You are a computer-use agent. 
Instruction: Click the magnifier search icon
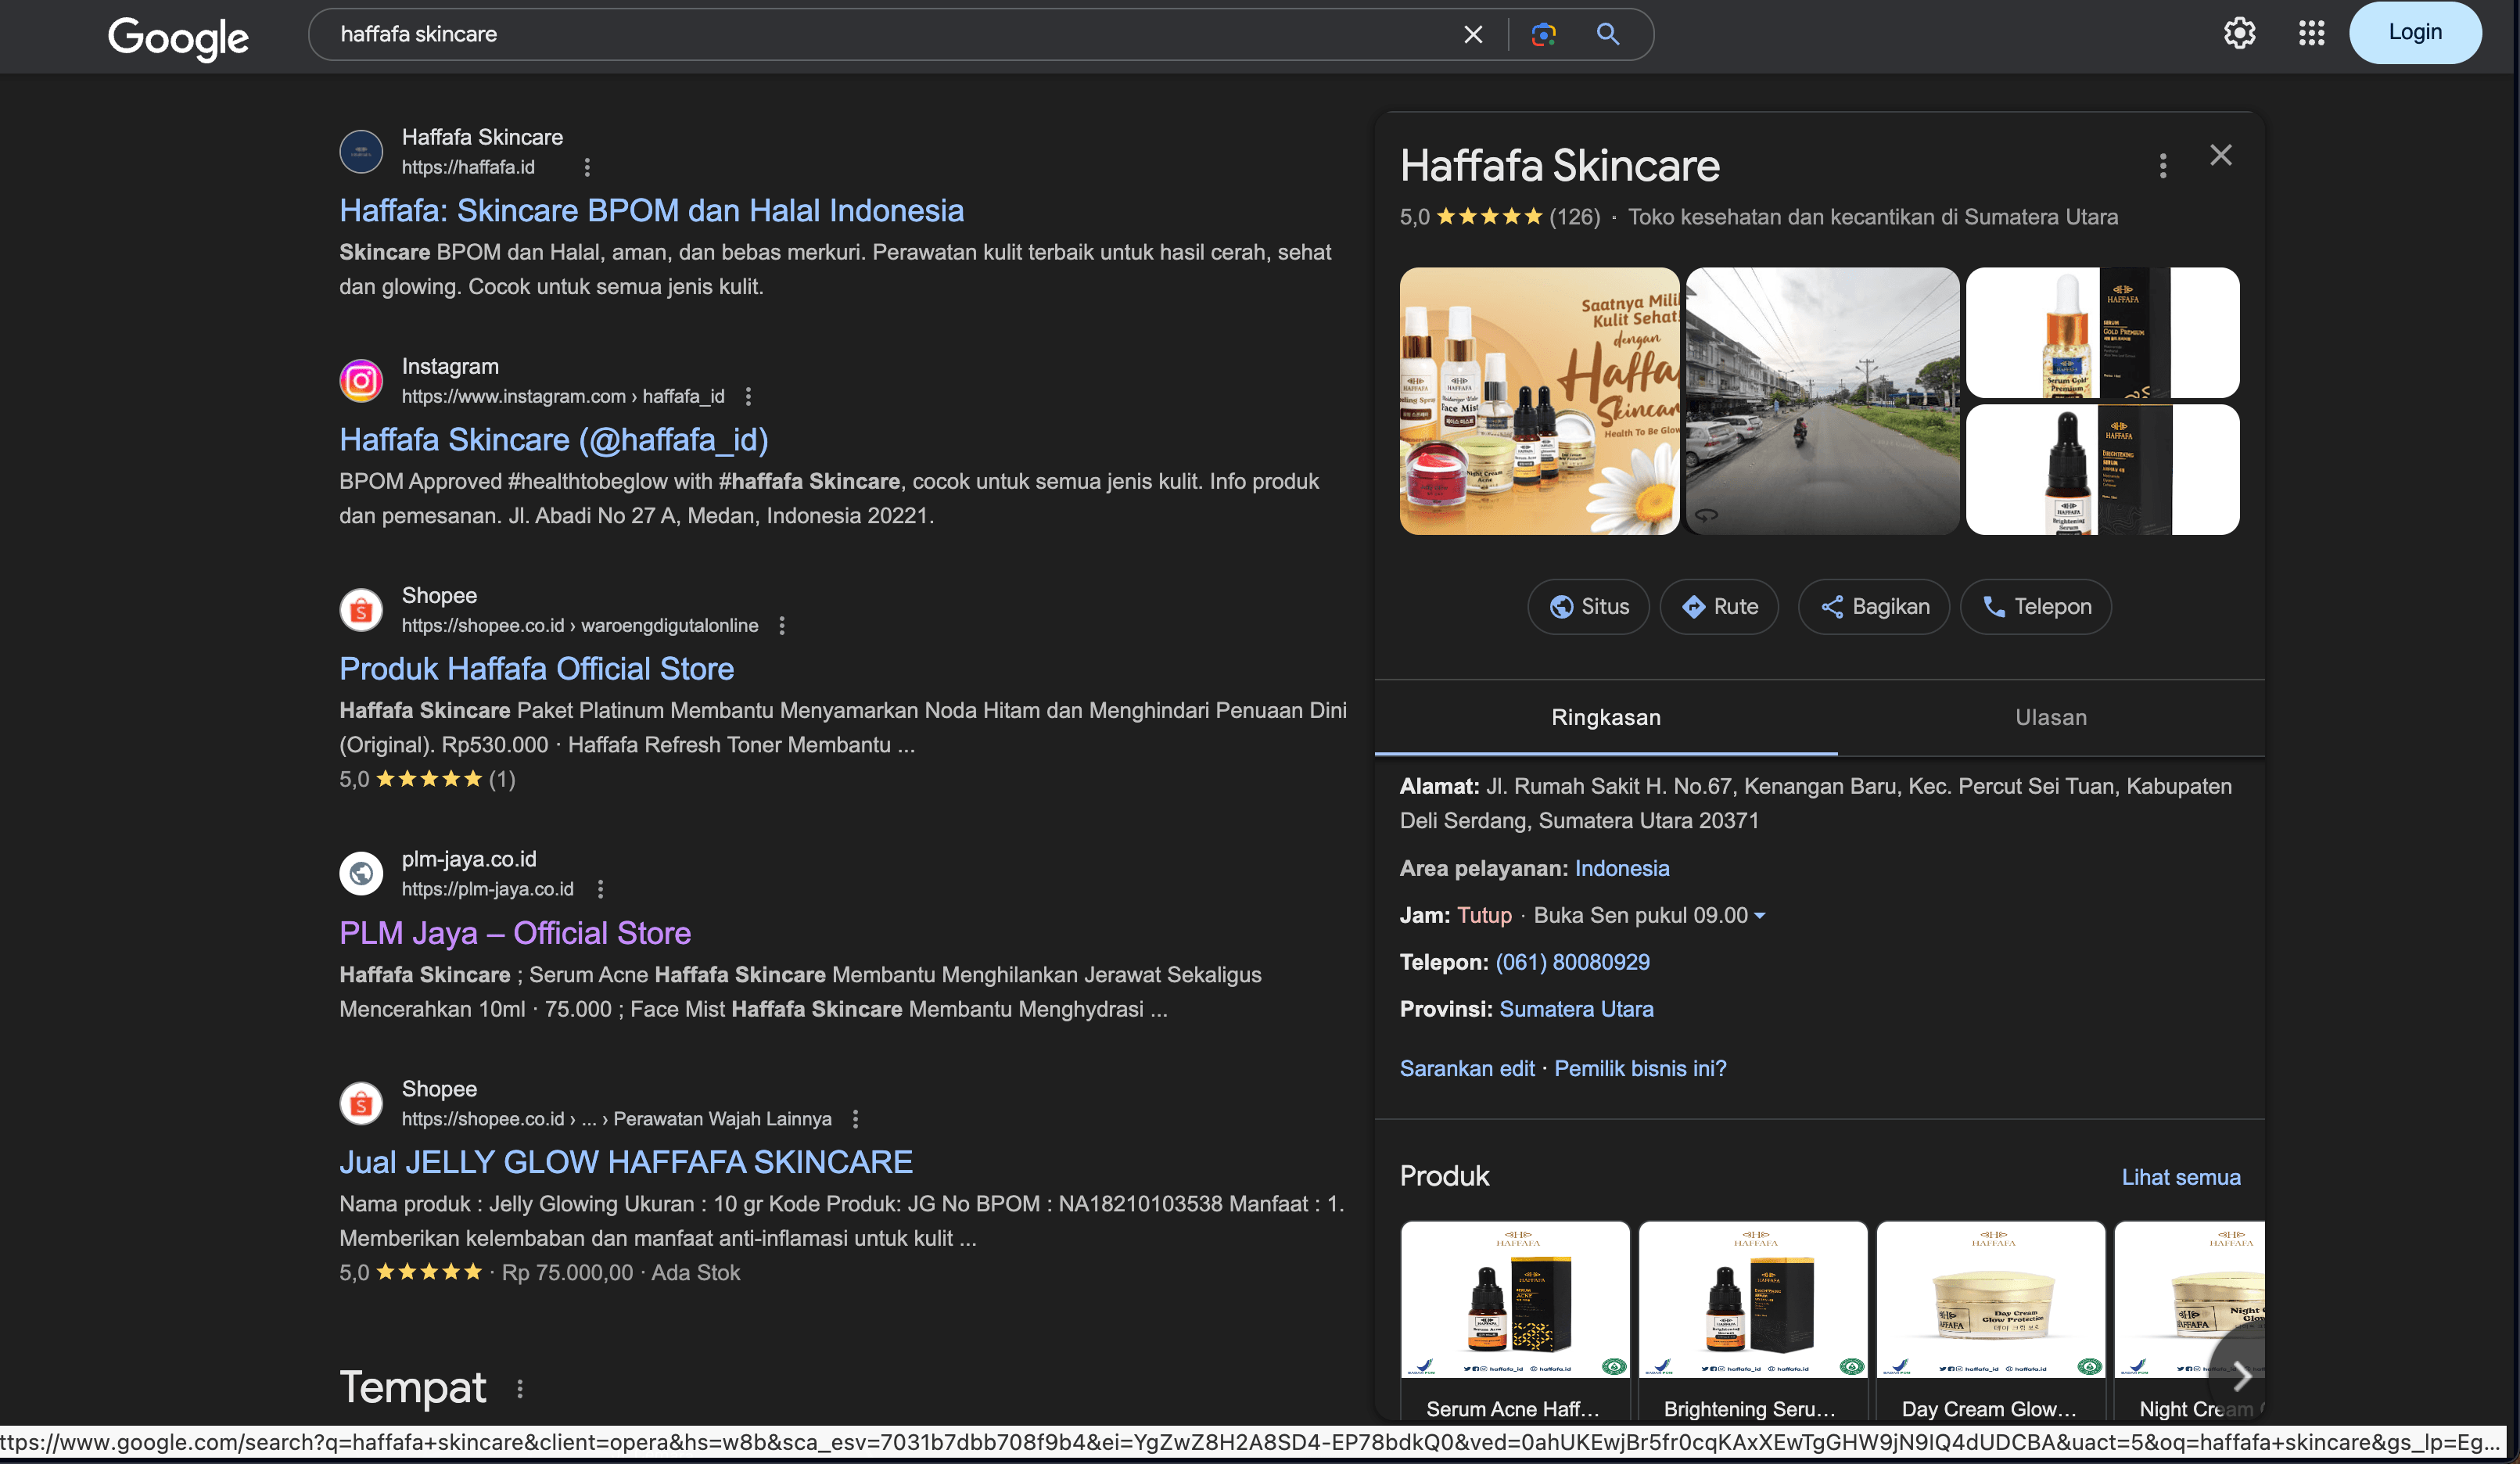click(x=1607, y=35)
